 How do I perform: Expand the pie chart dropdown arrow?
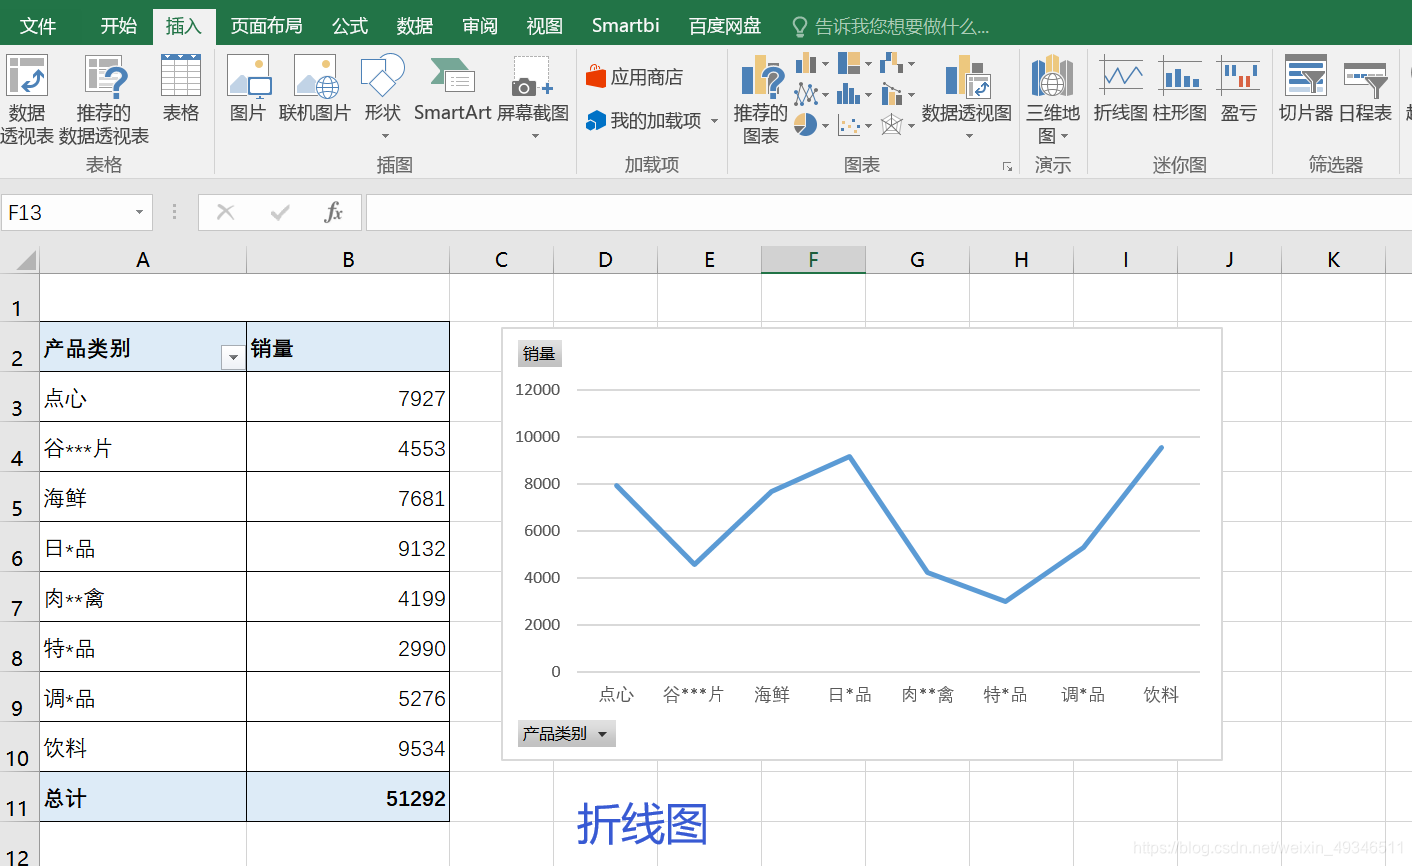point(825,126)
